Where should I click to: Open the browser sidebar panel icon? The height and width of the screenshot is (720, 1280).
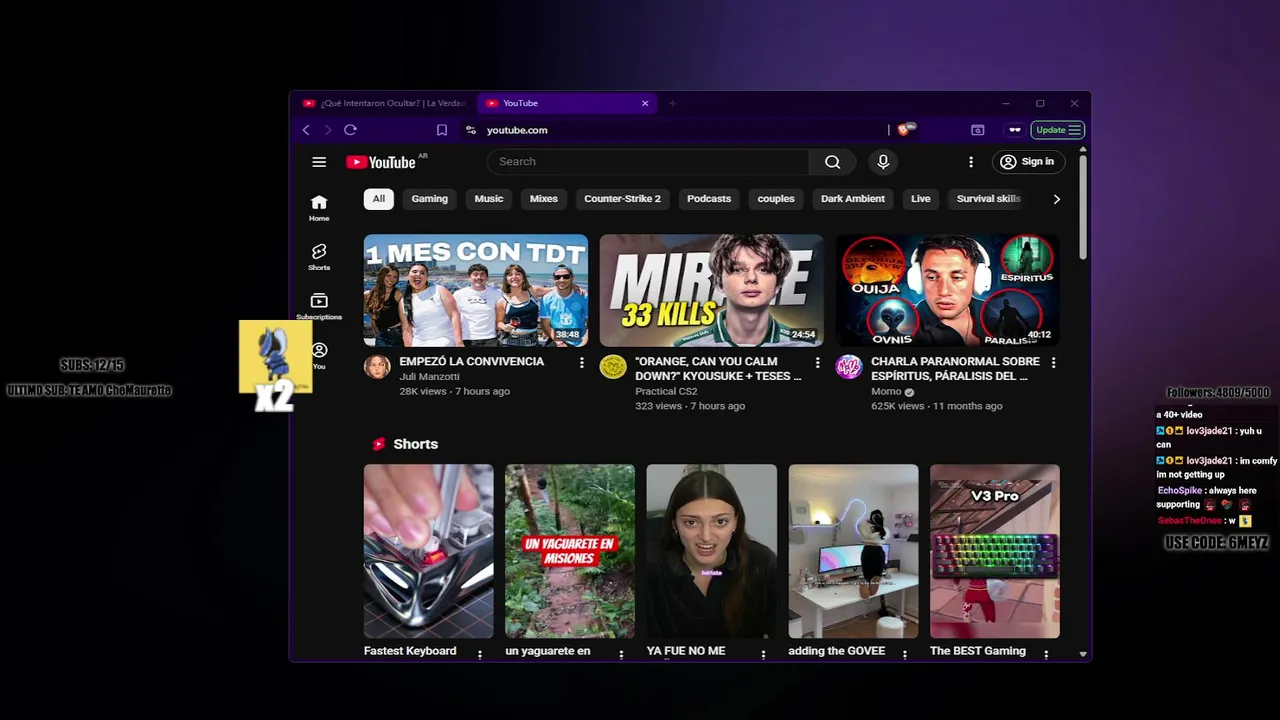tap(978, 130)
